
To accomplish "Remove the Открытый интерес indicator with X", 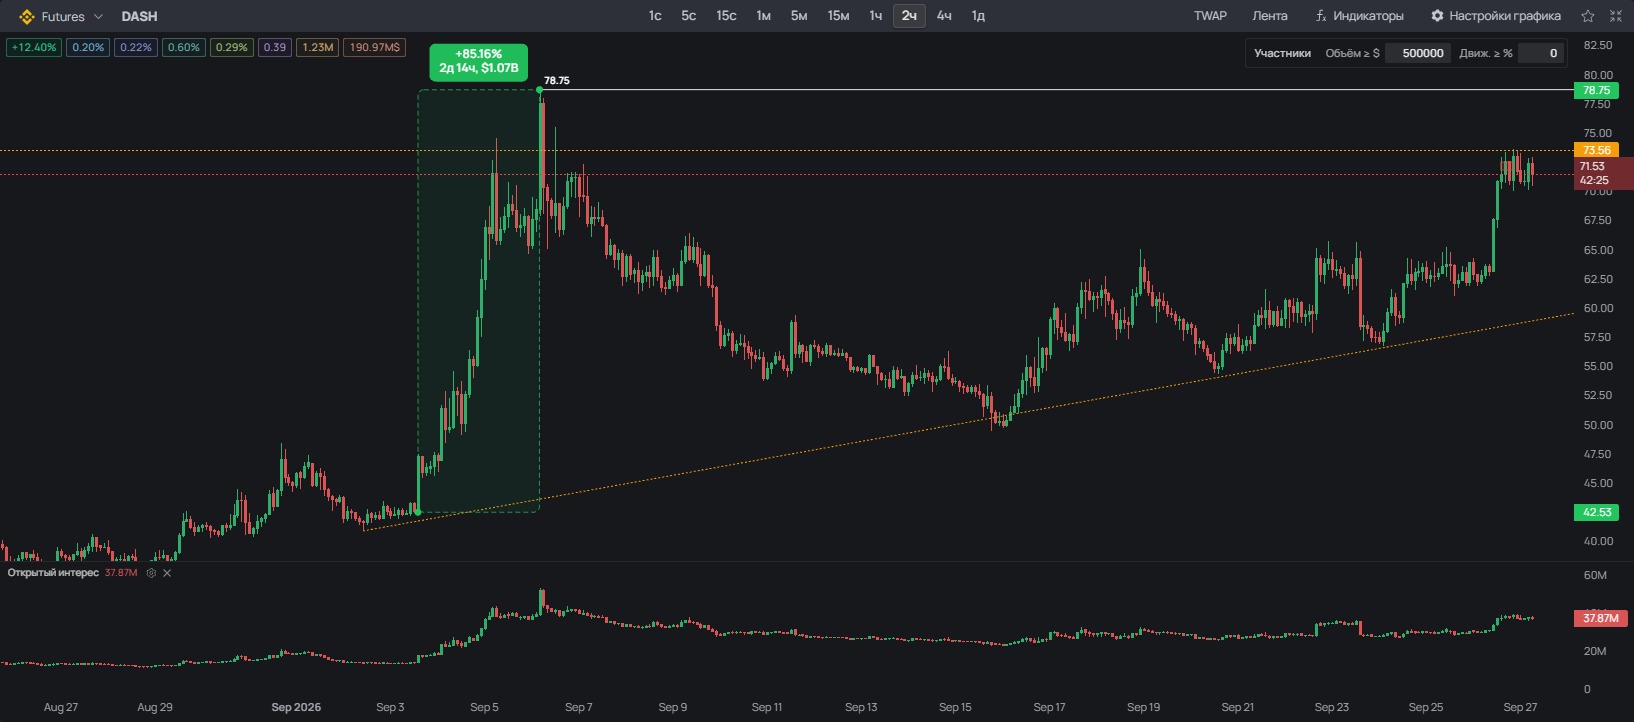I will point(167,573).
